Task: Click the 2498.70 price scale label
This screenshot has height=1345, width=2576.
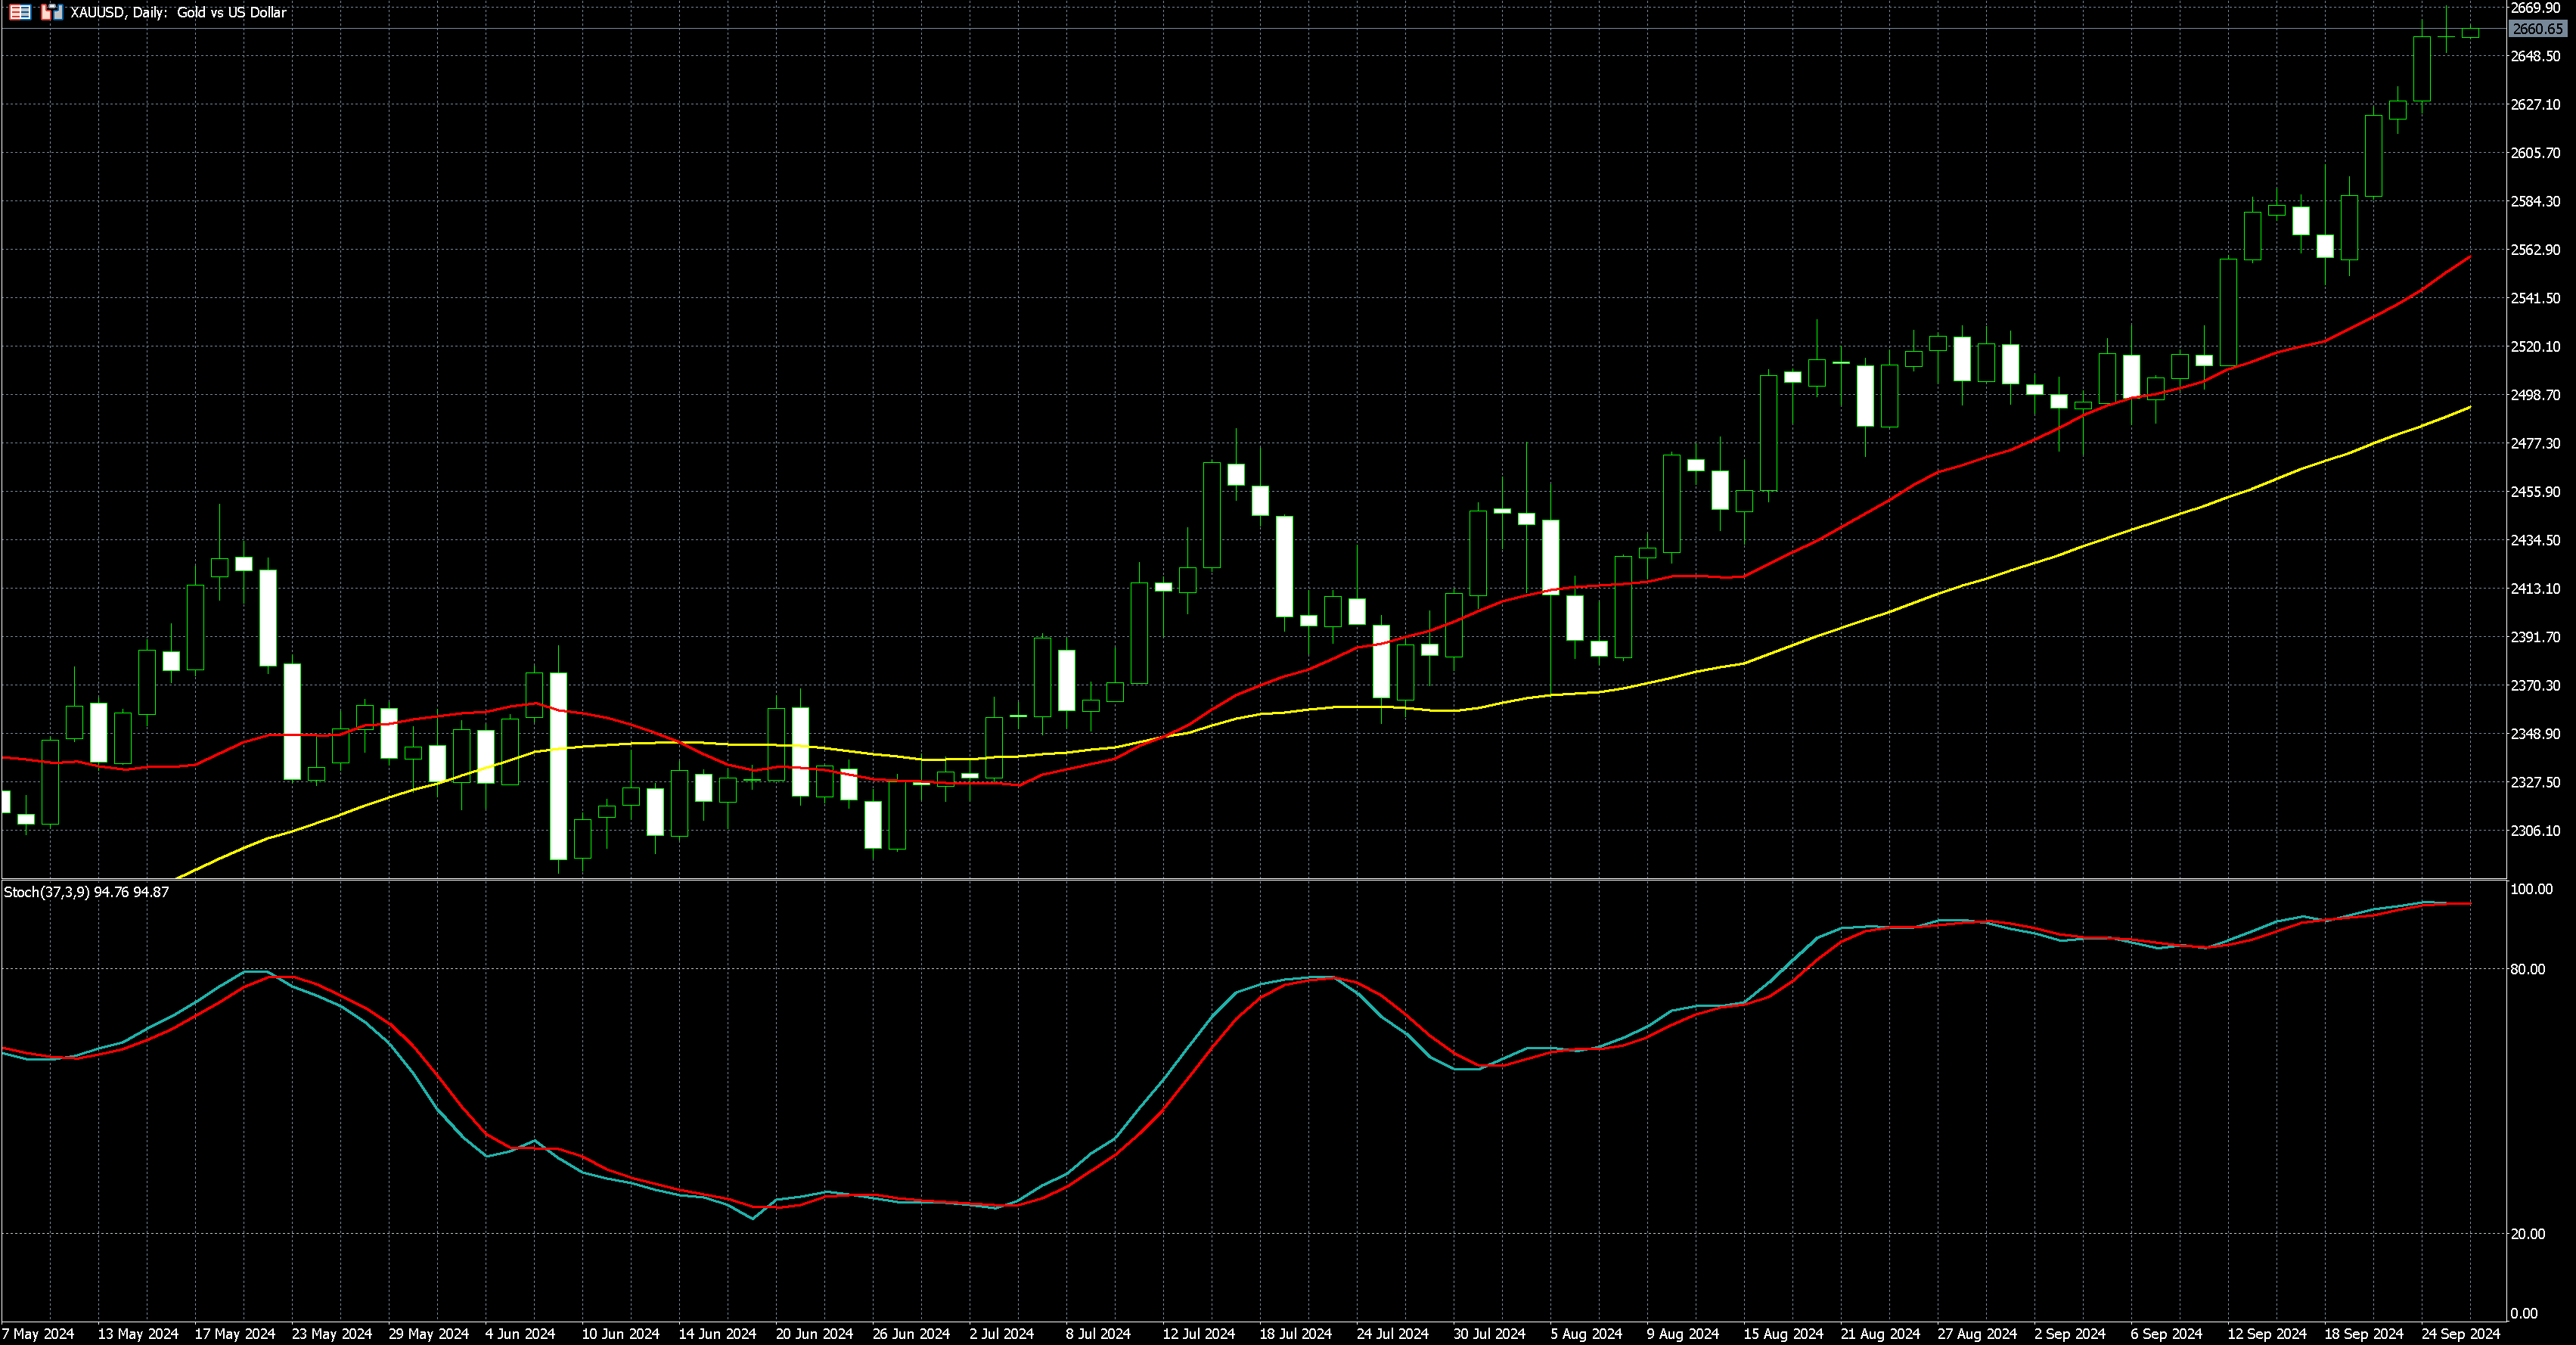Action: [2536, 395]
